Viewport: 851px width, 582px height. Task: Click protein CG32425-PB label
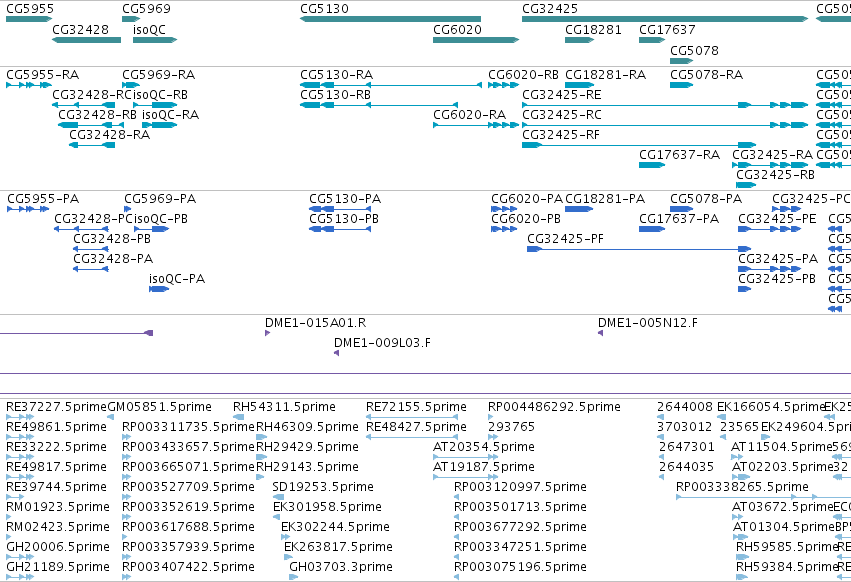777,279
